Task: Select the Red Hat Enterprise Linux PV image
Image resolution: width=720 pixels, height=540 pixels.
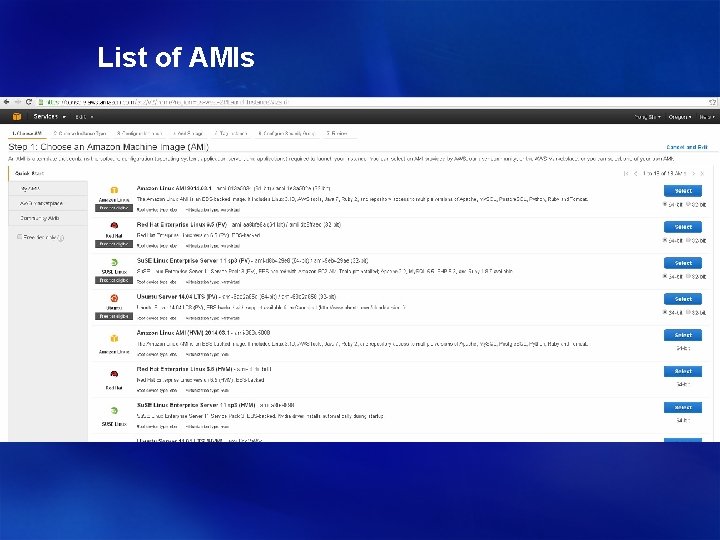Action: 683,227
